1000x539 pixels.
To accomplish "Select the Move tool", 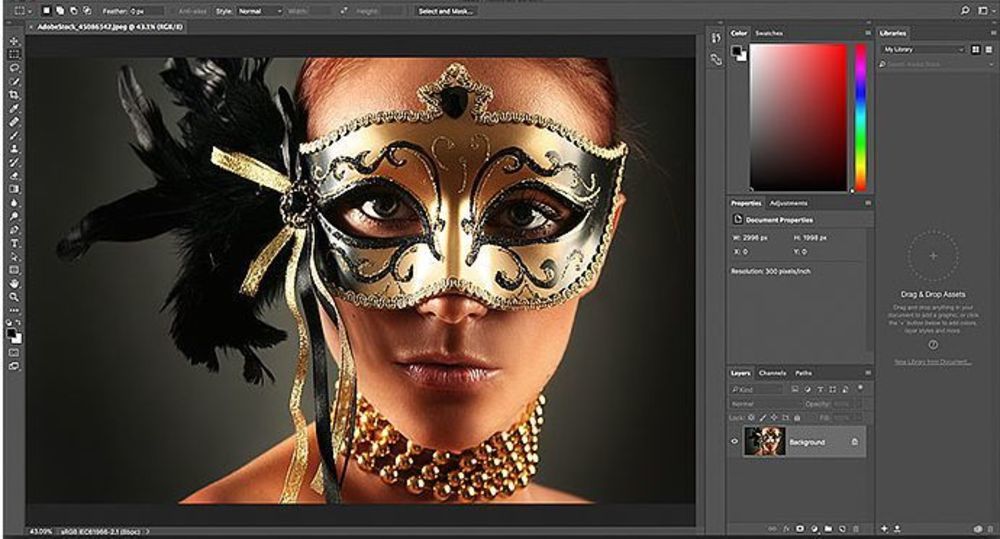I will (x=14, y=41).
